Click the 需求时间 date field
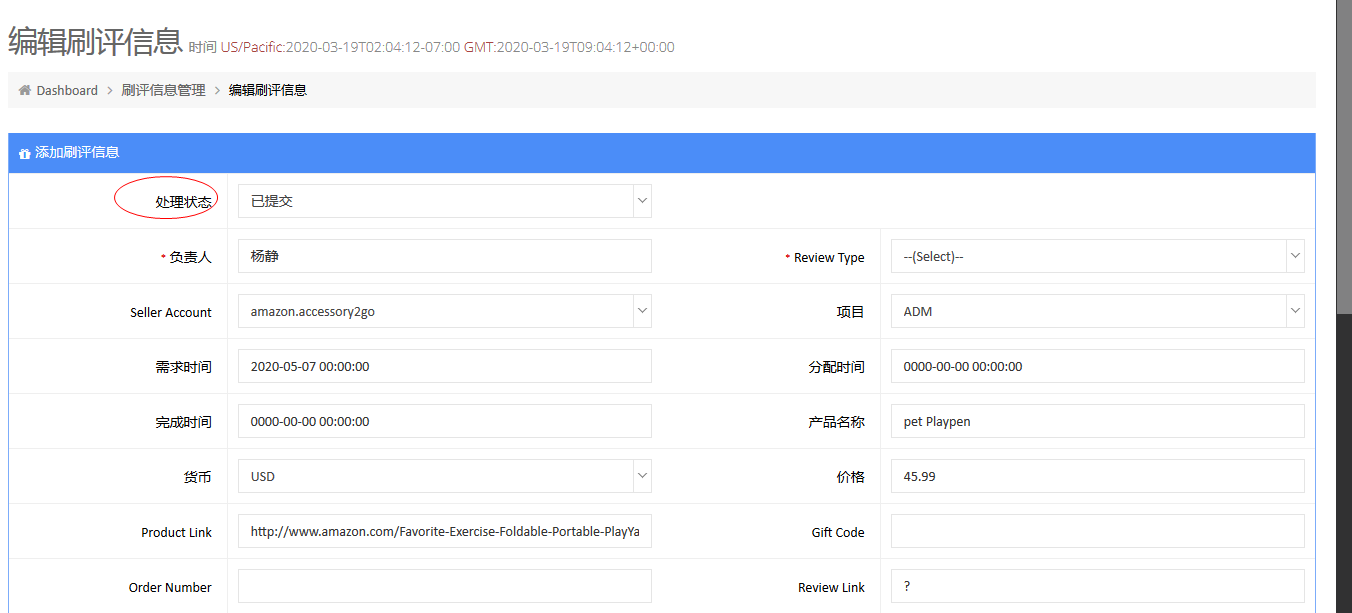 pos(445,366)
